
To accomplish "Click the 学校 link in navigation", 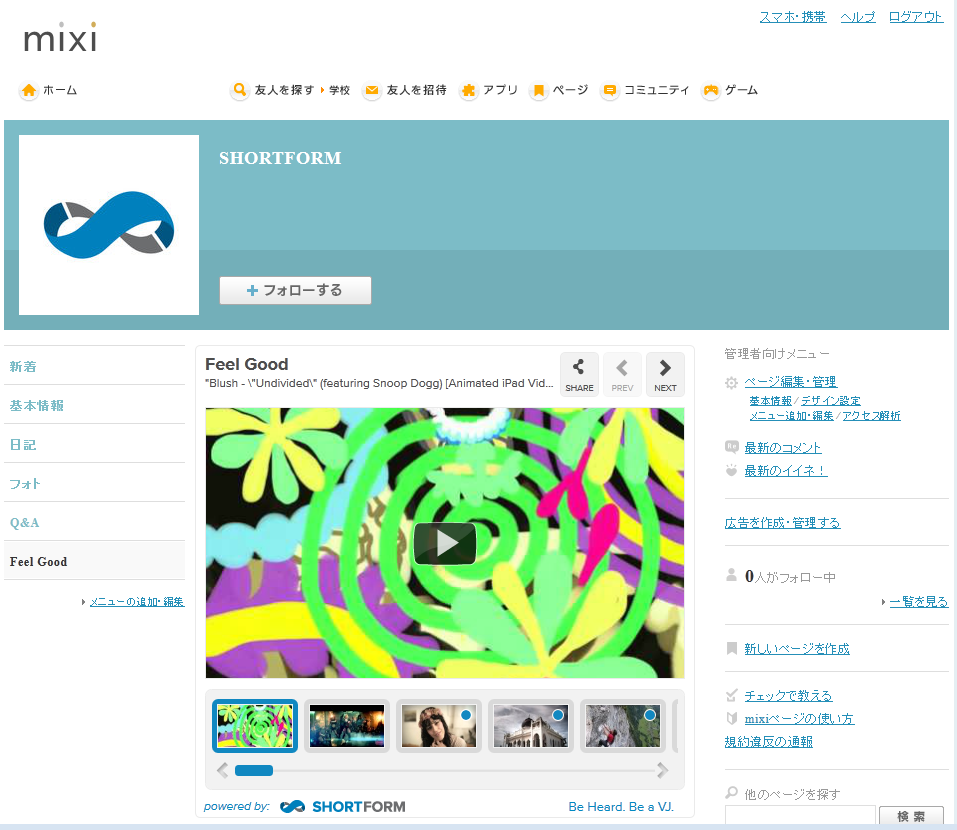I will point(339,90).
